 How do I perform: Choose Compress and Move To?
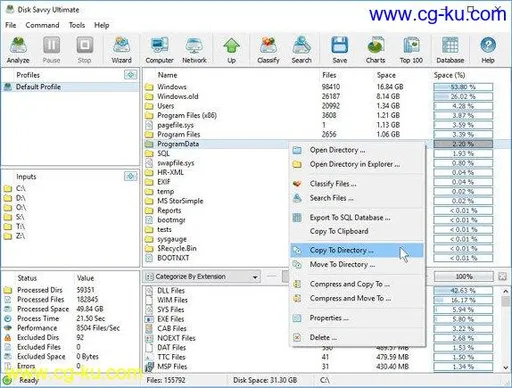pyautogui.click(x=357, y=298)
